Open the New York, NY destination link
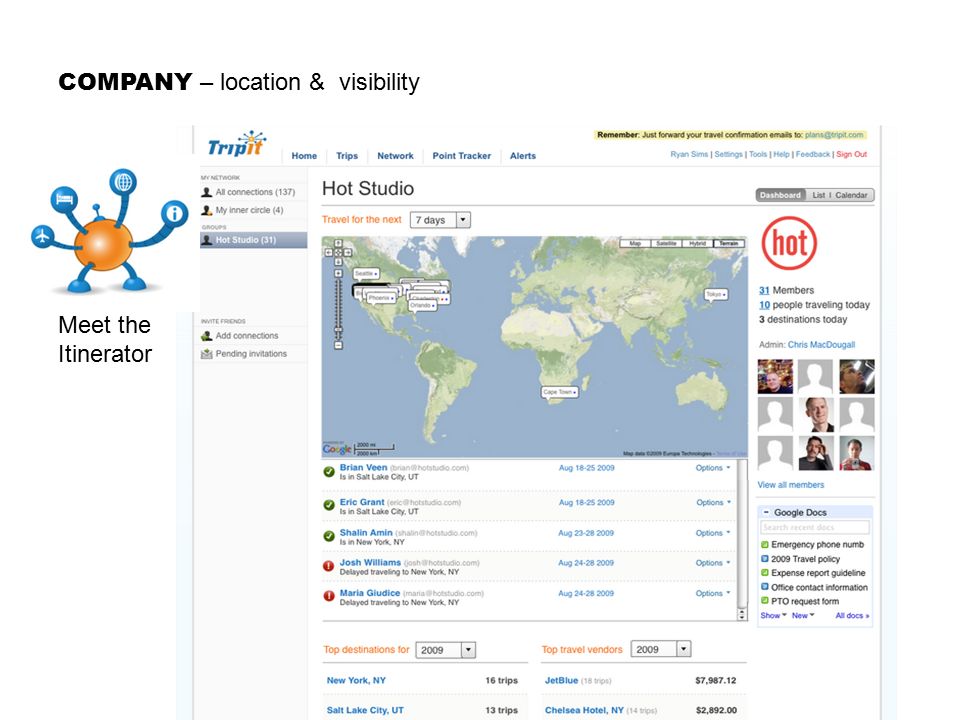960x720 pixels. (356, 680)
